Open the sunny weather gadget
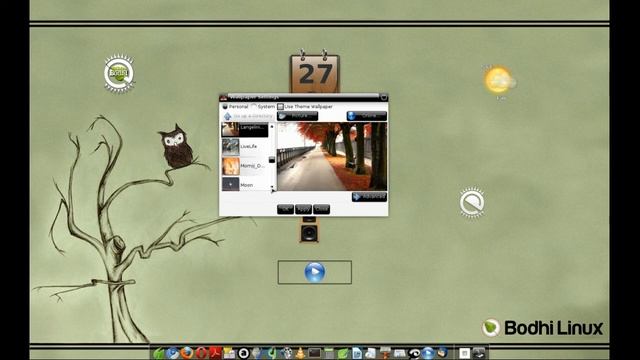 (499, 81)
